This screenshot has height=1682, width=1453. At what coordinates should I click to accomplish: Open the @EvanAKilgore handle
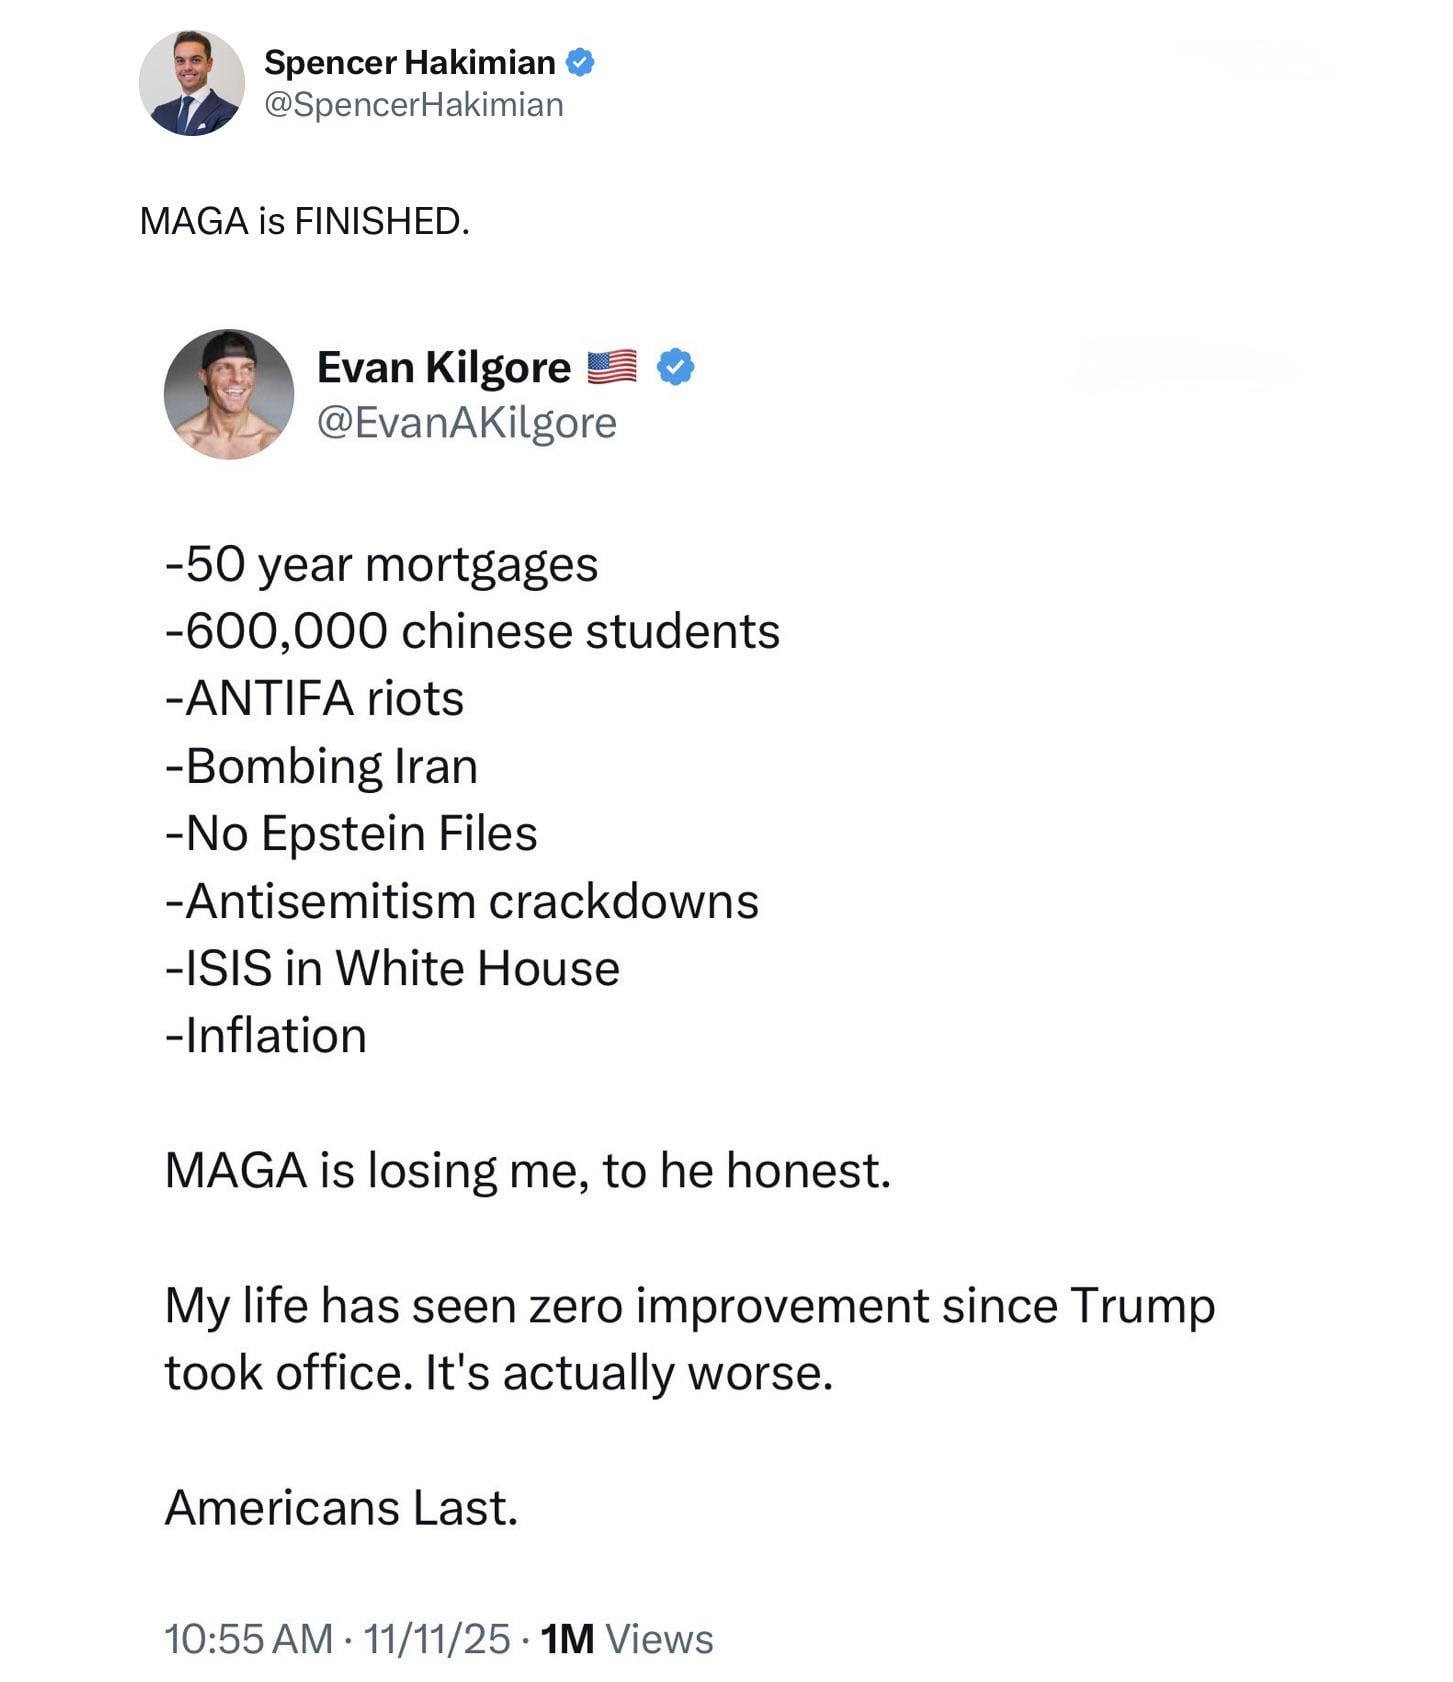[x=466, y=422]
